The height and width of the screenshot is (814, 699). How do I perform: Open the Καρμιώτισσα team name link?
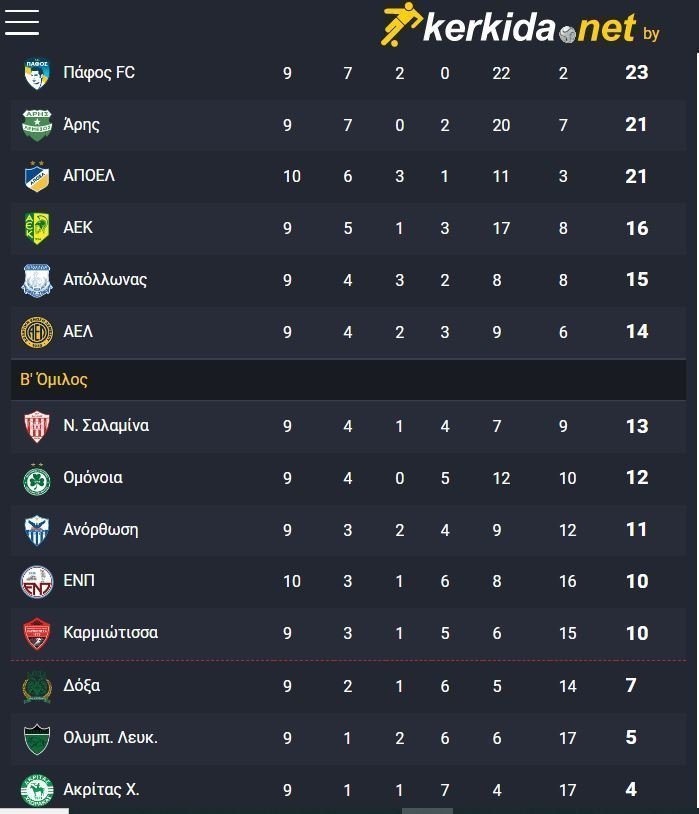coord(111,633)
